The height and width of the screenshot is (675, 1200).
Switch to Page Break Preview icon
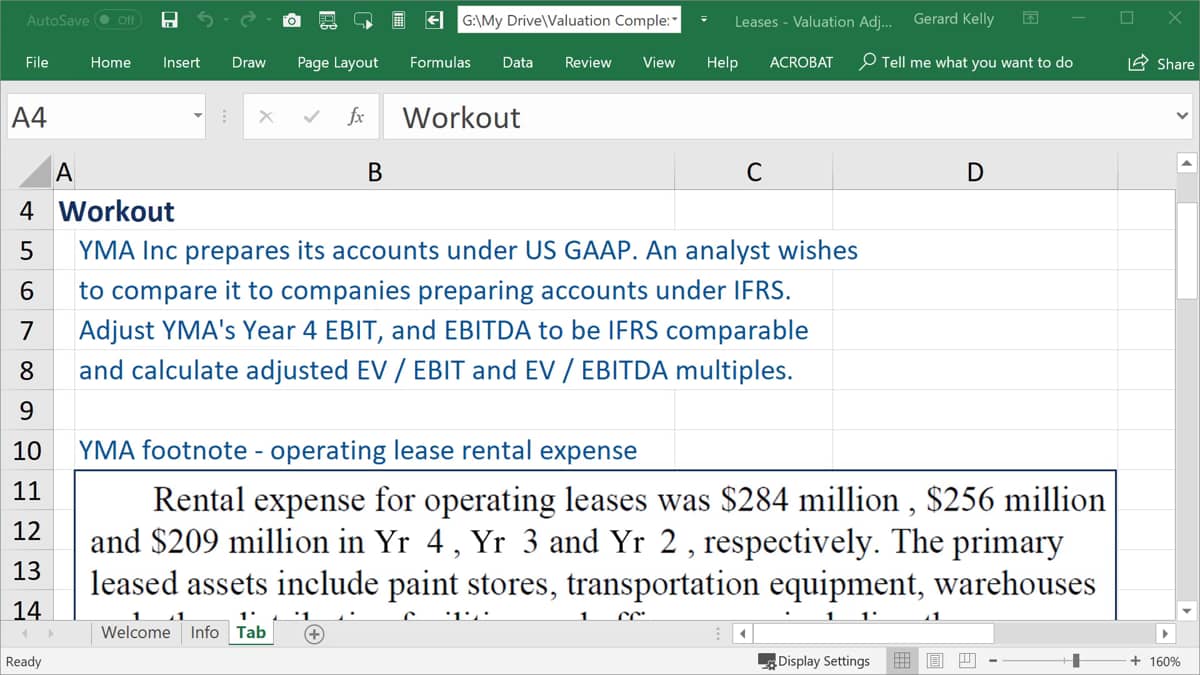(x=968, y=661)
